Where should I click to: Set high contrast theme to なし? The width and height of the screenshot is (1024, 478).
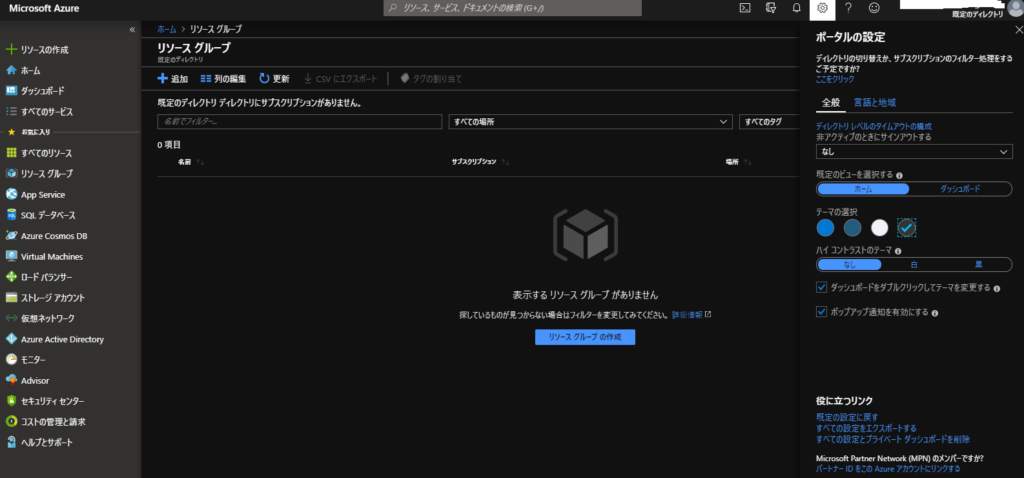coord(849,264)
